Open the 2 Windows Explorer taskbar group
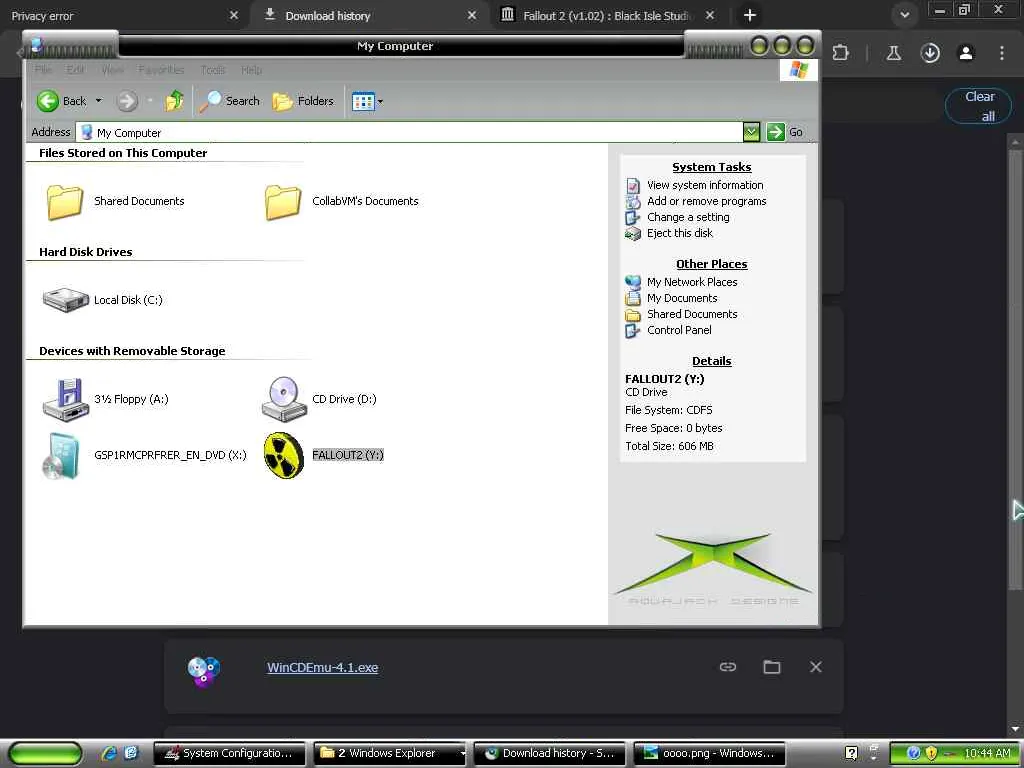 (390, 753)
